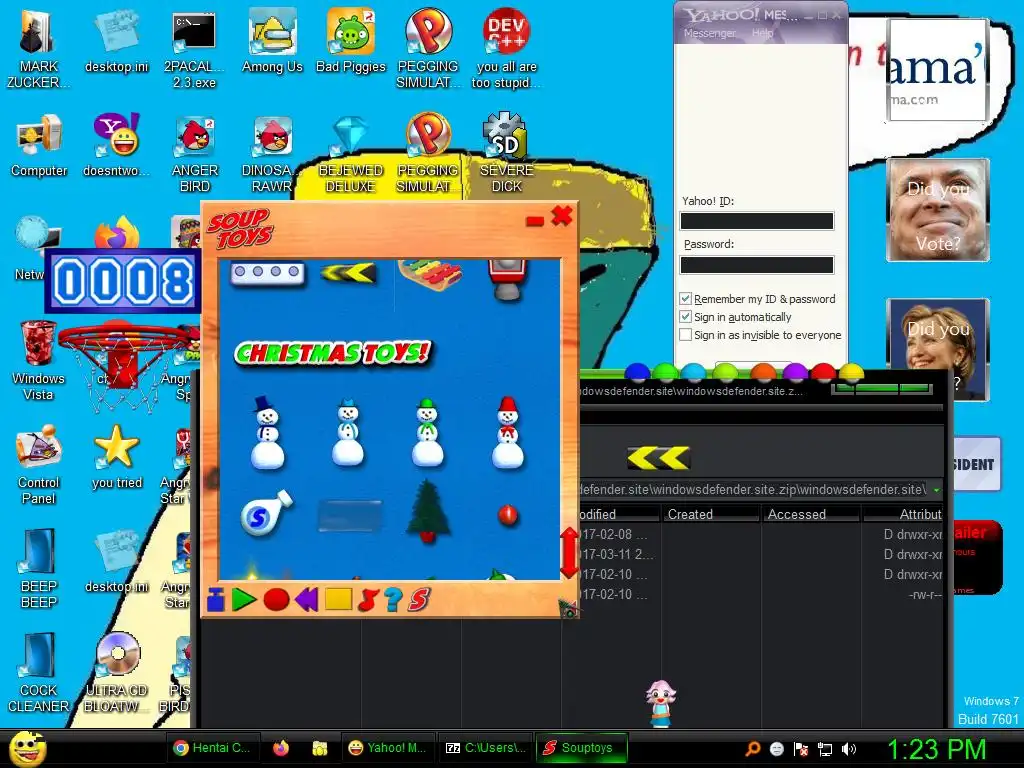The width and height of the screenshot is (1024, 768).
Task: Open the Messenger menu in Yahoo Messenger
Action: pyautogui.click(x=709, y=33)
